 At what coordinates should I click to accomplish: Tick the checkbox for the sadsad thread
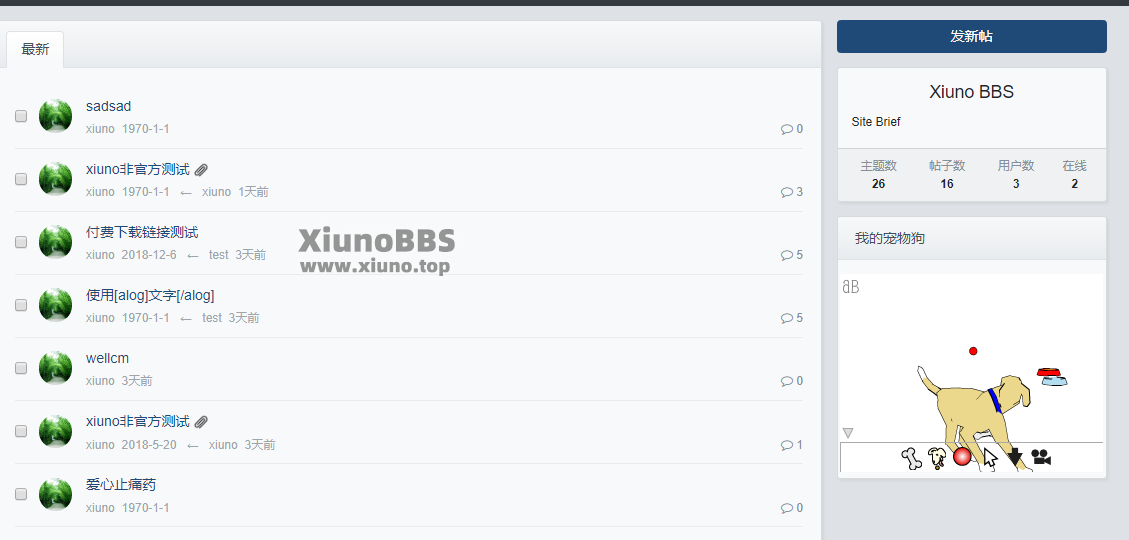21,116
